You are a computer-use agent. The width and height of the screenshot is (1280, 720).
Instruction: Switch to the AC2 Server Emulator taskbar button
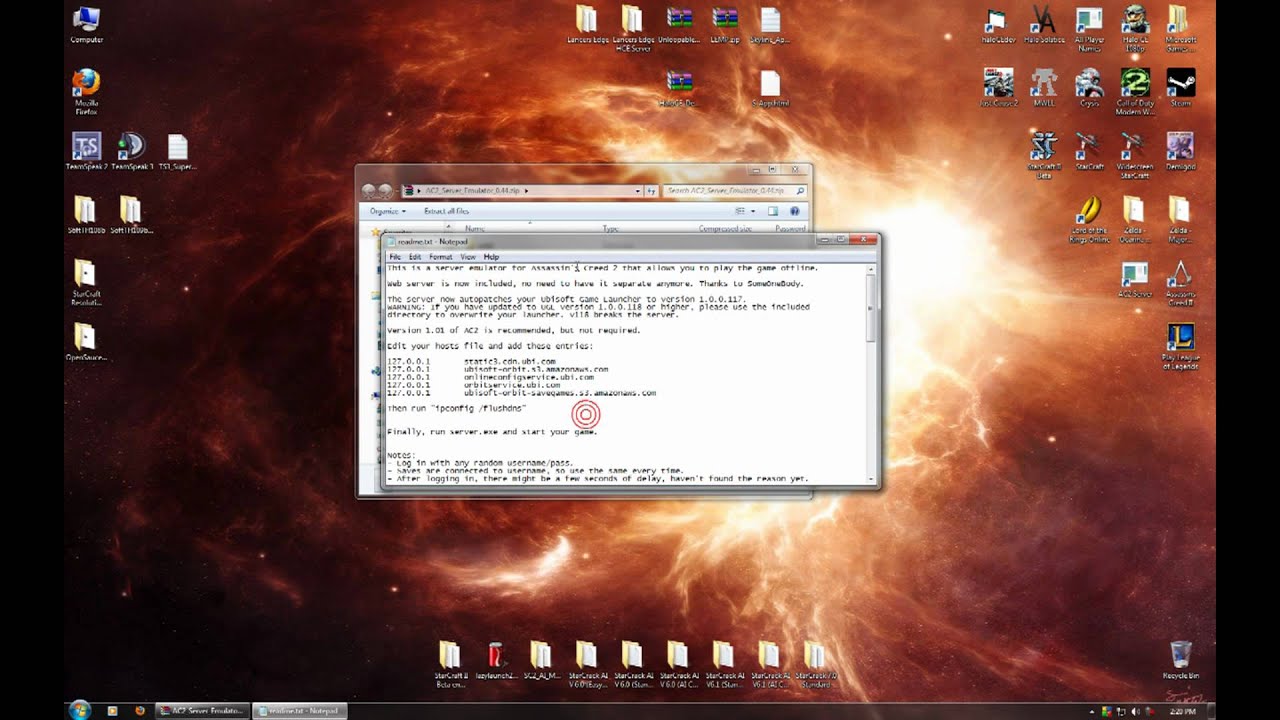click(x=201, y=710)
